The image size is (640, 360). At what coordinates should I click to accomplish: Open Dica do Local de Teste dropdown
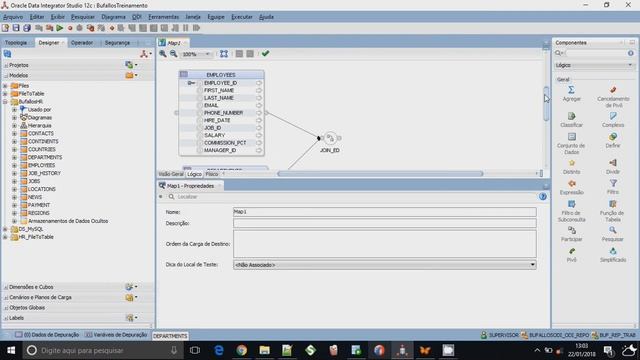point(532,265)
